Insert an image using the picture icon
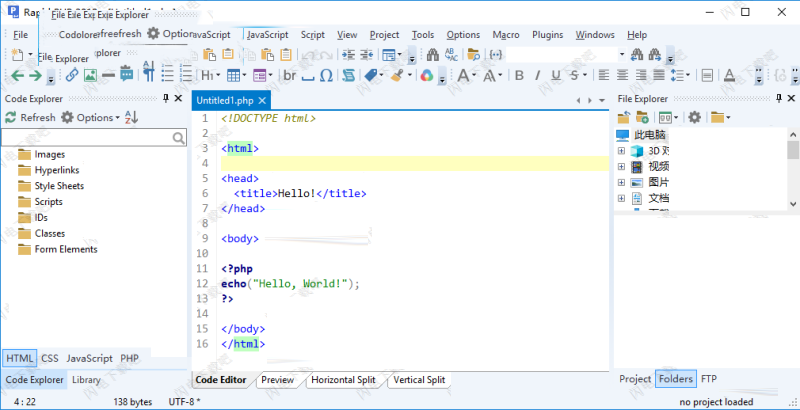Screen dimensions: 800x410 [x=90, y=75]
